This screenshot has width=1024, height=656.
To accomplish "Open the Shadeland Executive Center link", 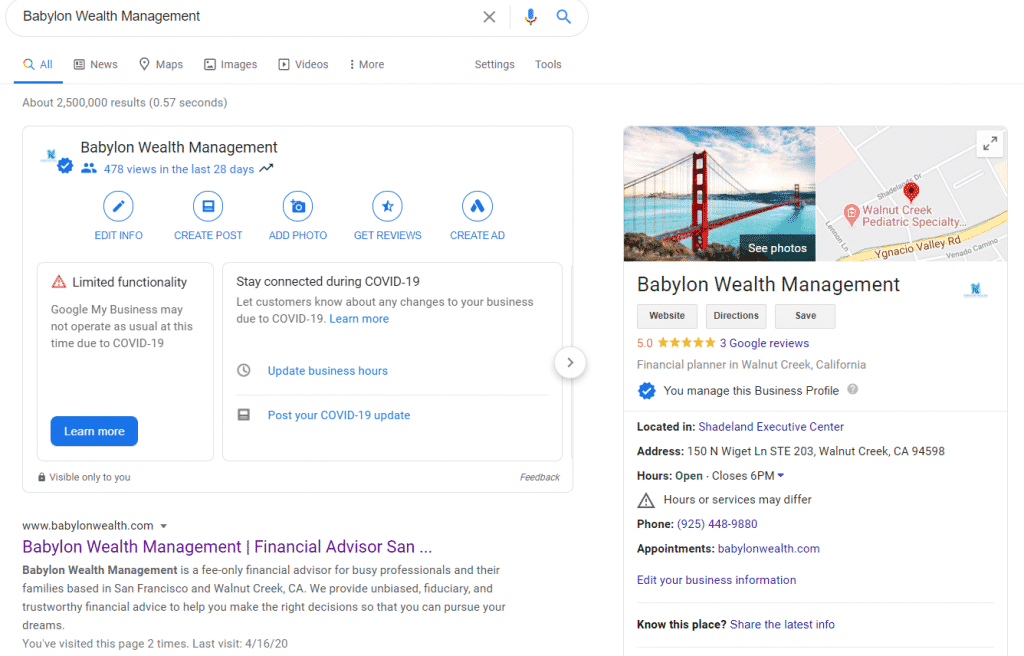I will (x=771, y=427).
